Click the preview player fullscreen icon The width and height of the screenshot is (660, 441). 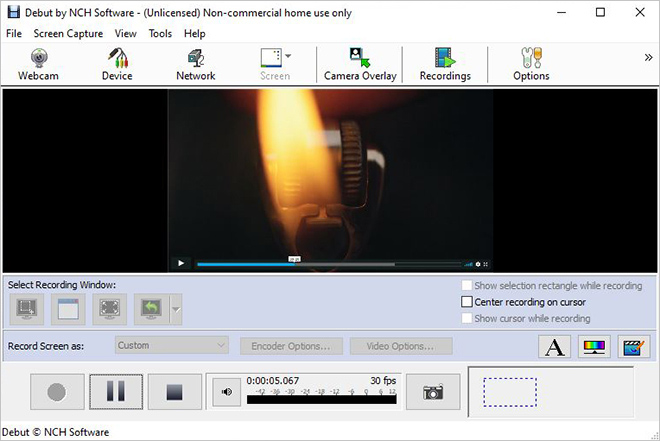click(485, 264)
